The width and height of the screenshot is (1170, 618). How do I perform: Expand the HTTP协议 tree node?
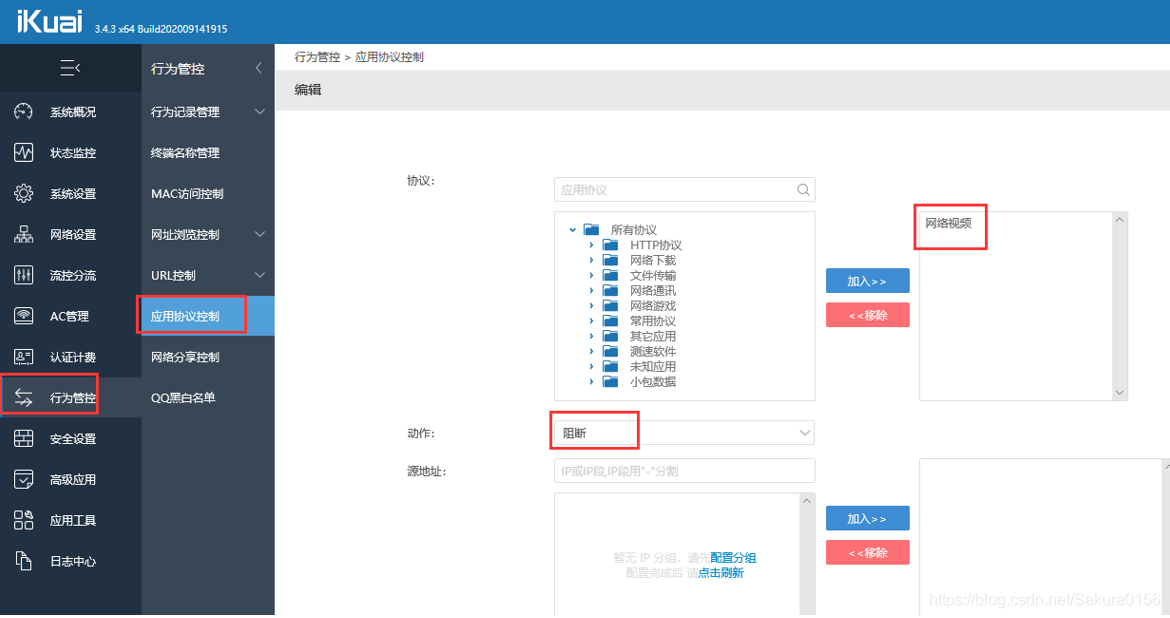point(591,245)
